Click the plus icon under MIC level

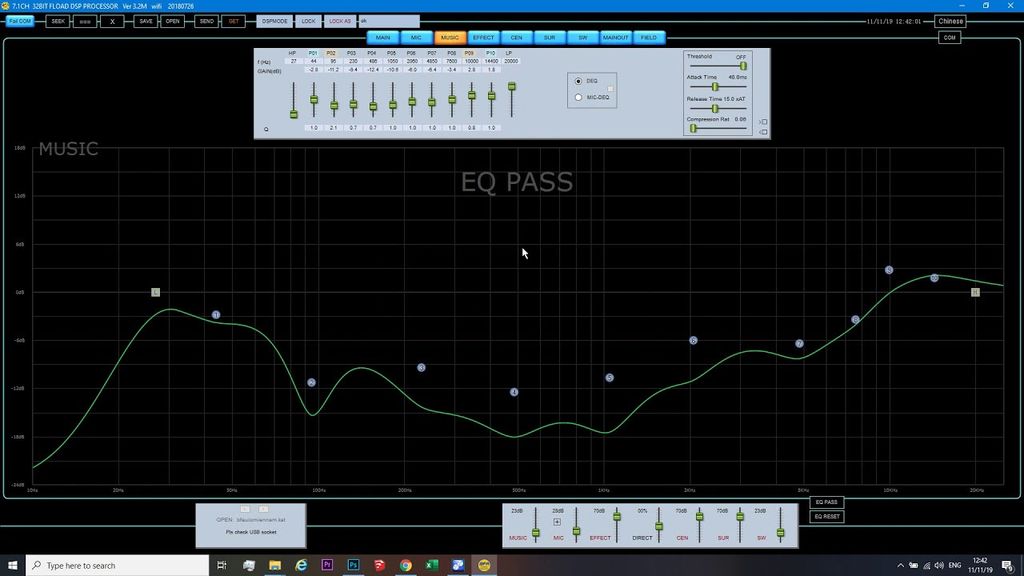point(557,522)
